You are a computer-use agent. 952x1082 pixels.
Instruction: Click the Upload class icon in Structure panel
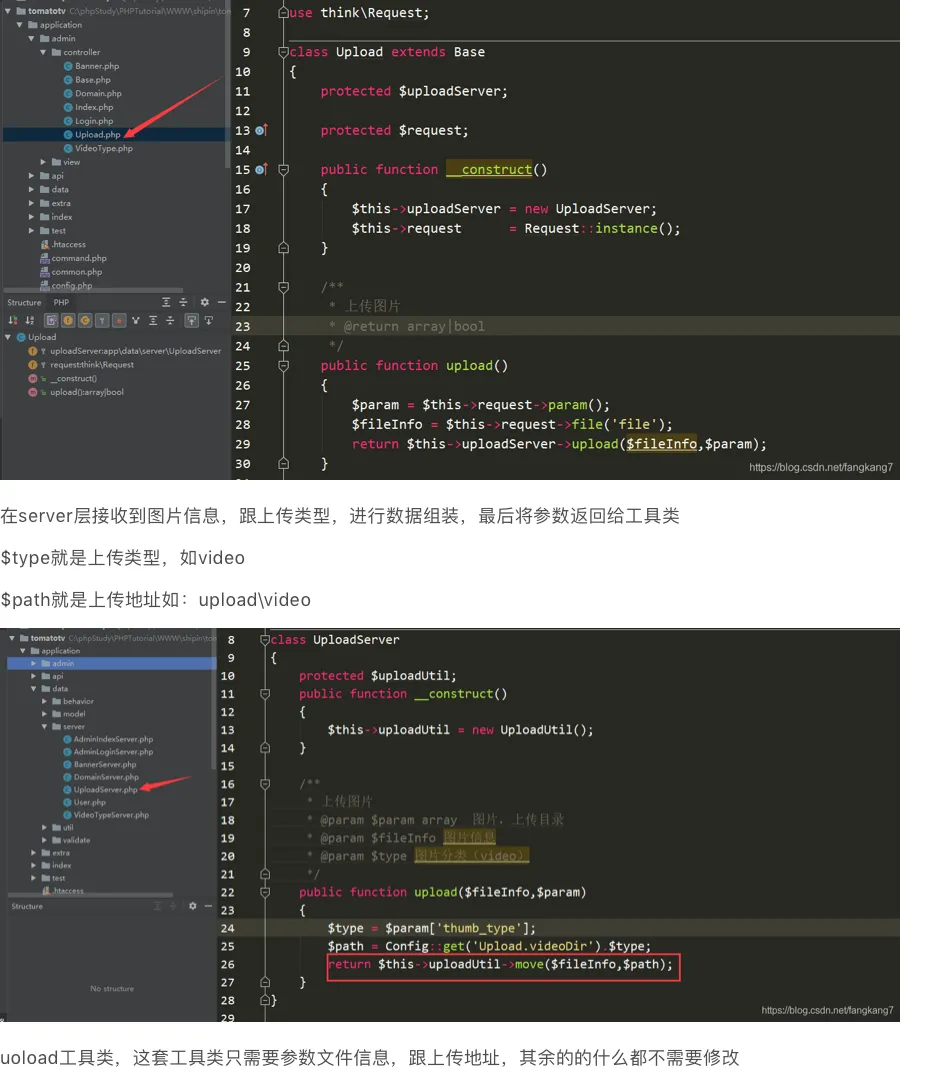21,336
